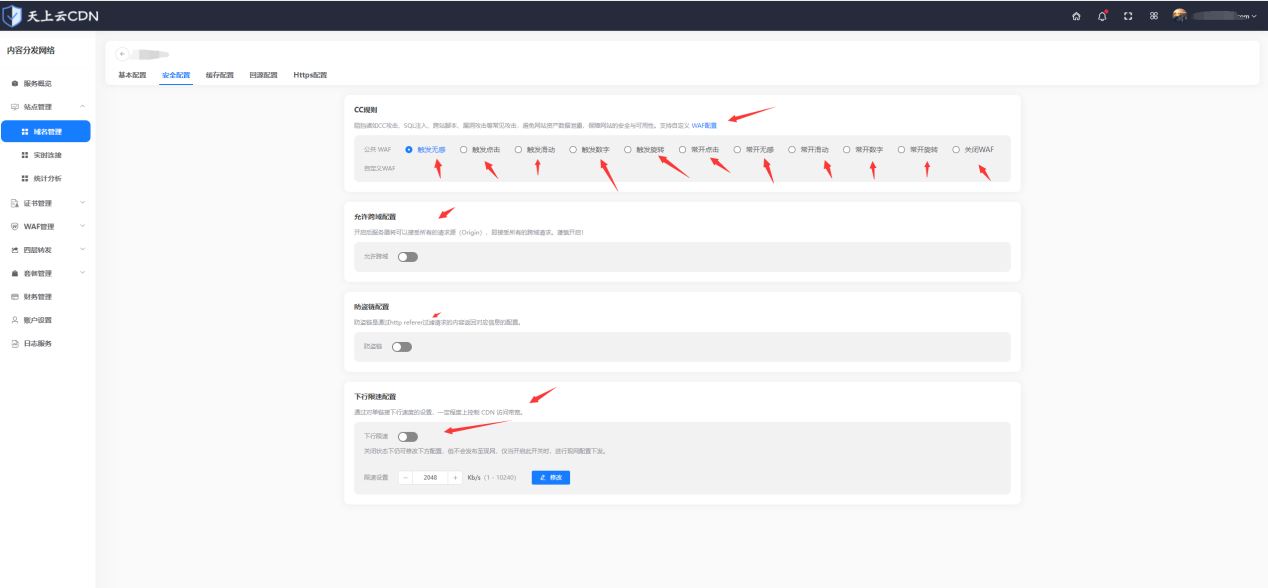The image size is (1268, 588).
Task: Click the 站点管理 monitor icon
Action: (14, 106)
